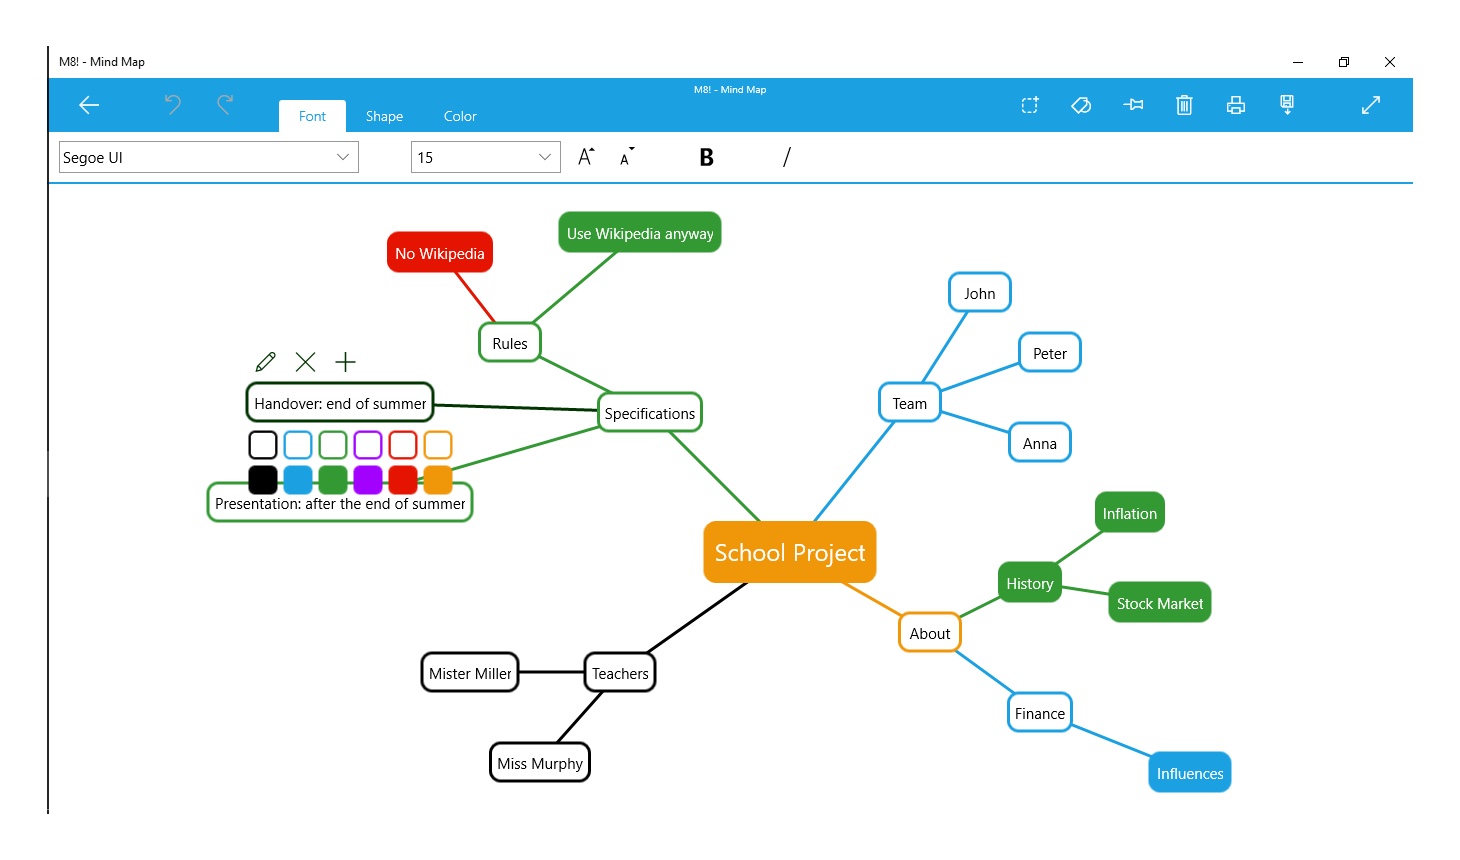
Task: Redo the last action
Action: point(225,104)
